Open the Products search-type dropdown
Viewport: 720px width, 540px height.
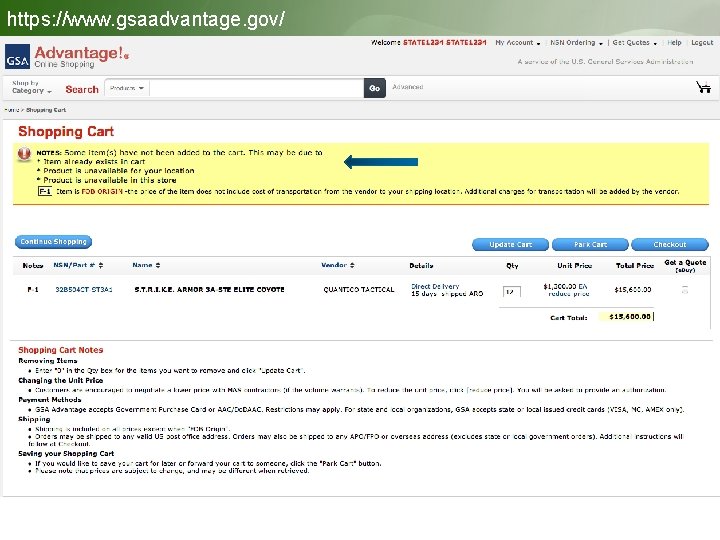click(x=127, y=88)
